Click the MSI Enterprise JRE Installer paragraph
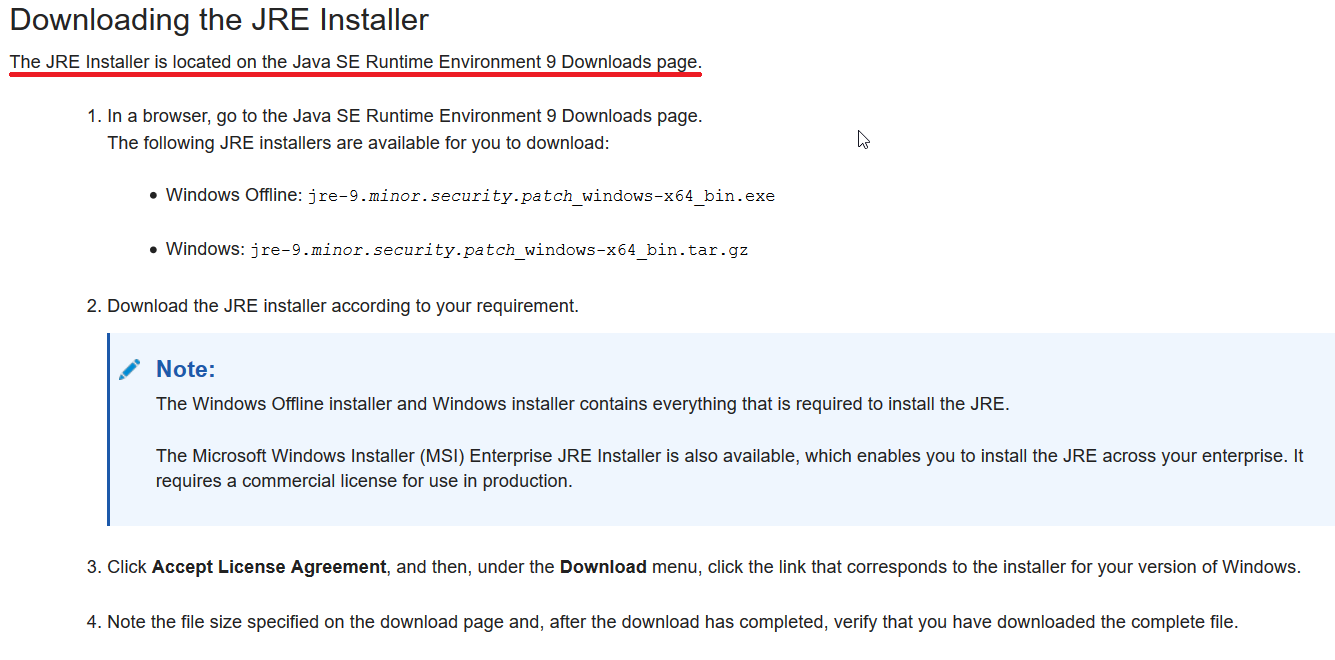The width and height of the screenshot is (1335, 660). [728, 456]
